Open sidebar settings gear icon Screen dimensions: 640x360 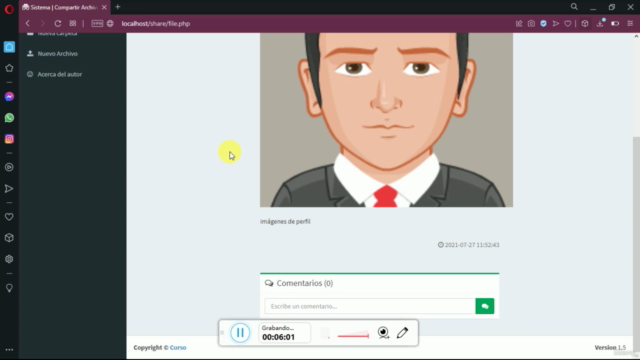pyautogui.click(x=9, y=259)
